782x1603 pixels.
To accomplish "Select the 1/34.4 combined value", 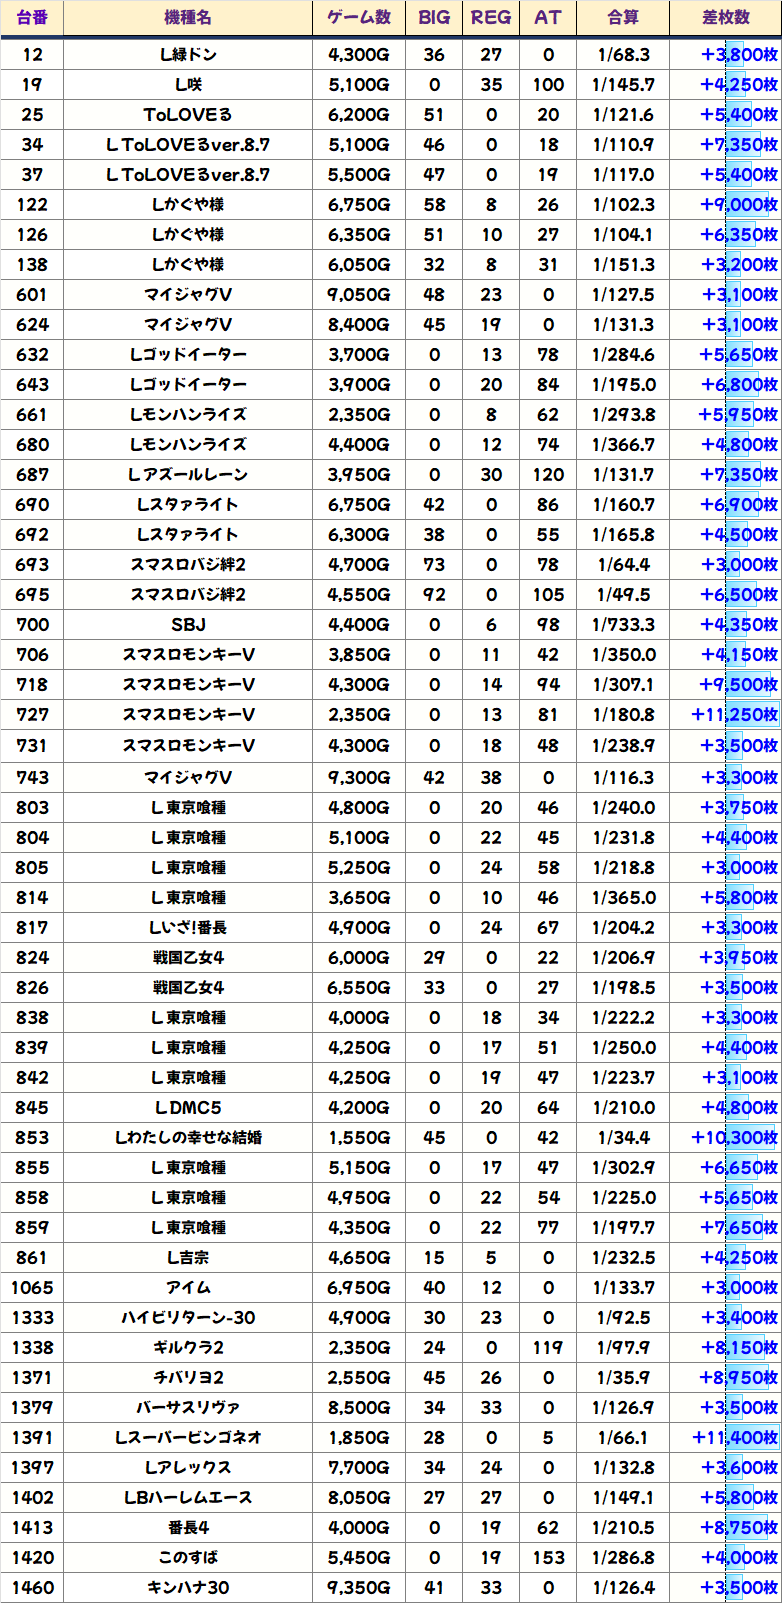I will [x=623, y=1137].
